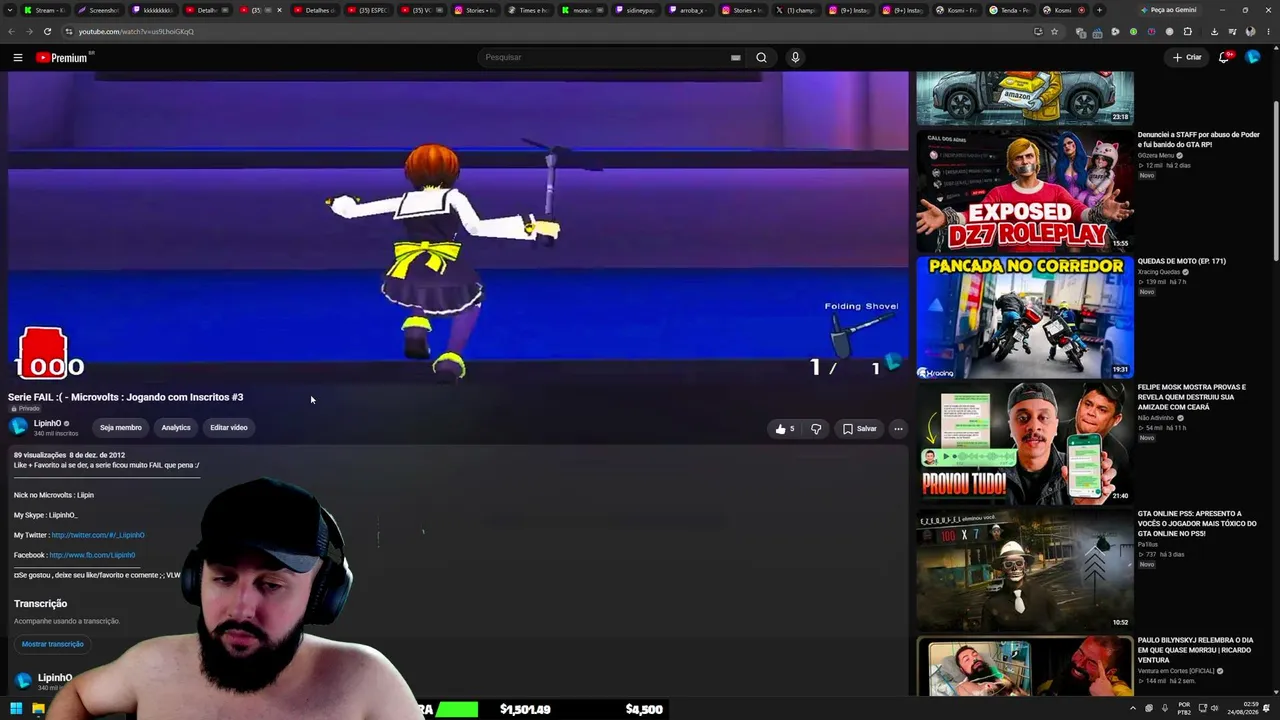Open title 'Denunciei a STAFF por abuso de Poder'

(1198, 139)
